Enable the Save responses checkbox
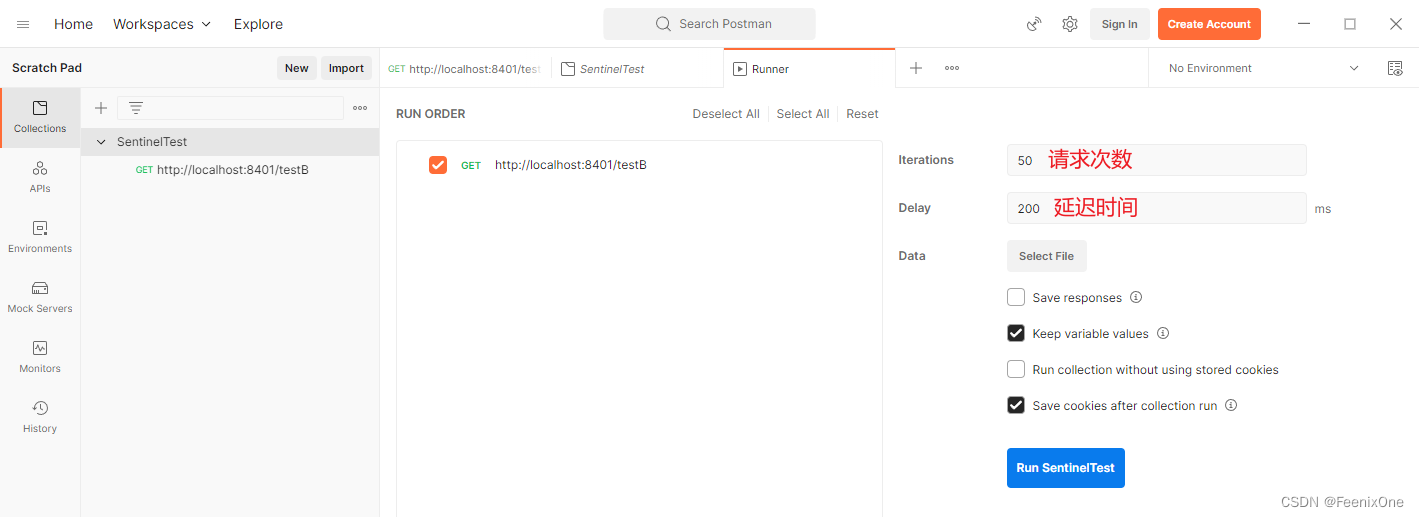The image size is (1419, 517). 1016,297
